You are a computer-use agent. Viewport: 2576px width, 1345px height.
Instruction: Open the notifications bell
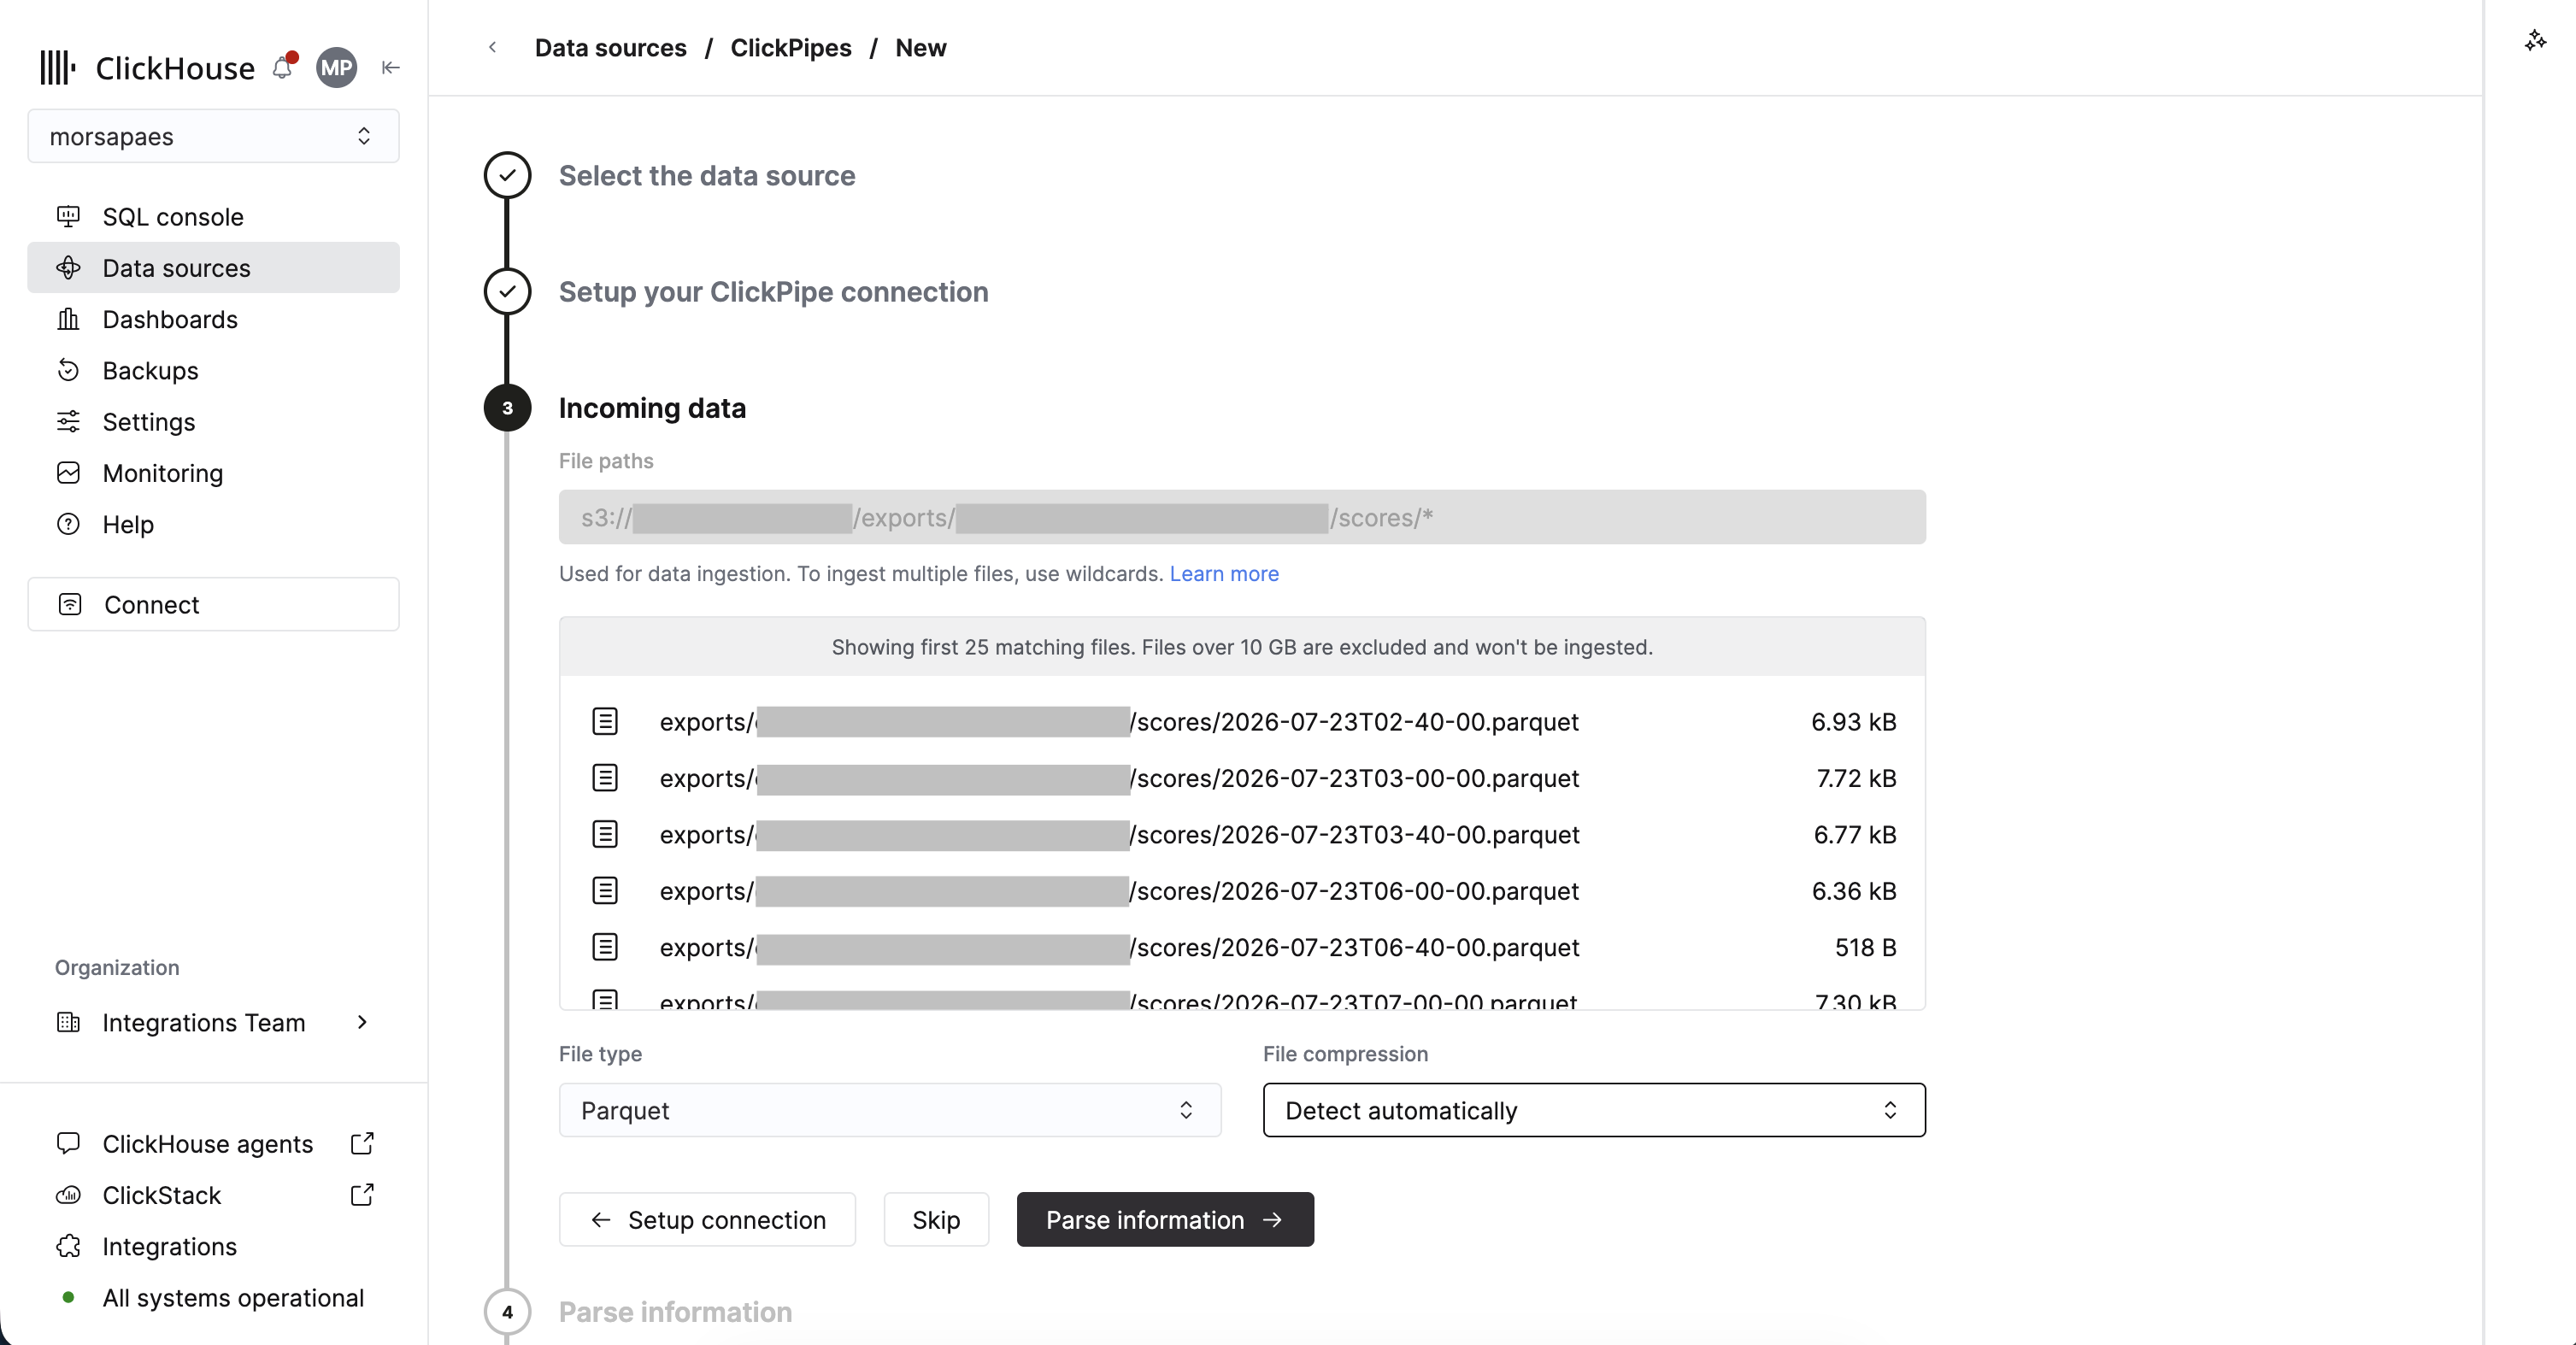click(284, 66)
